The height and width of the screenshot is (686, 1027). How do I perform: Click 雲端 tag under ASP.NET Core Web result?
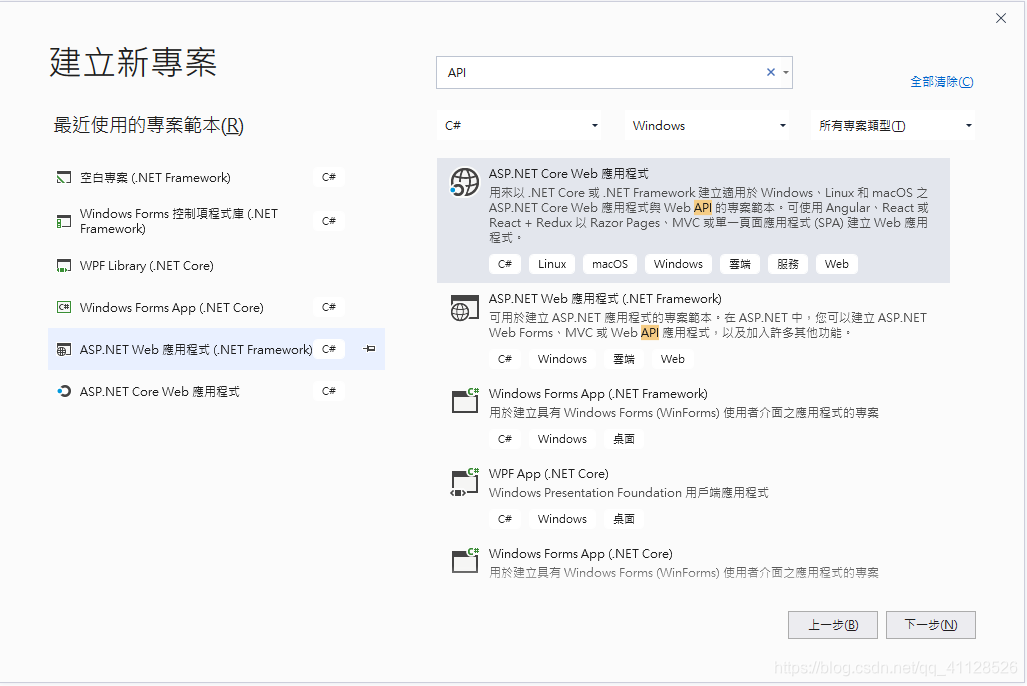point(739,264)
